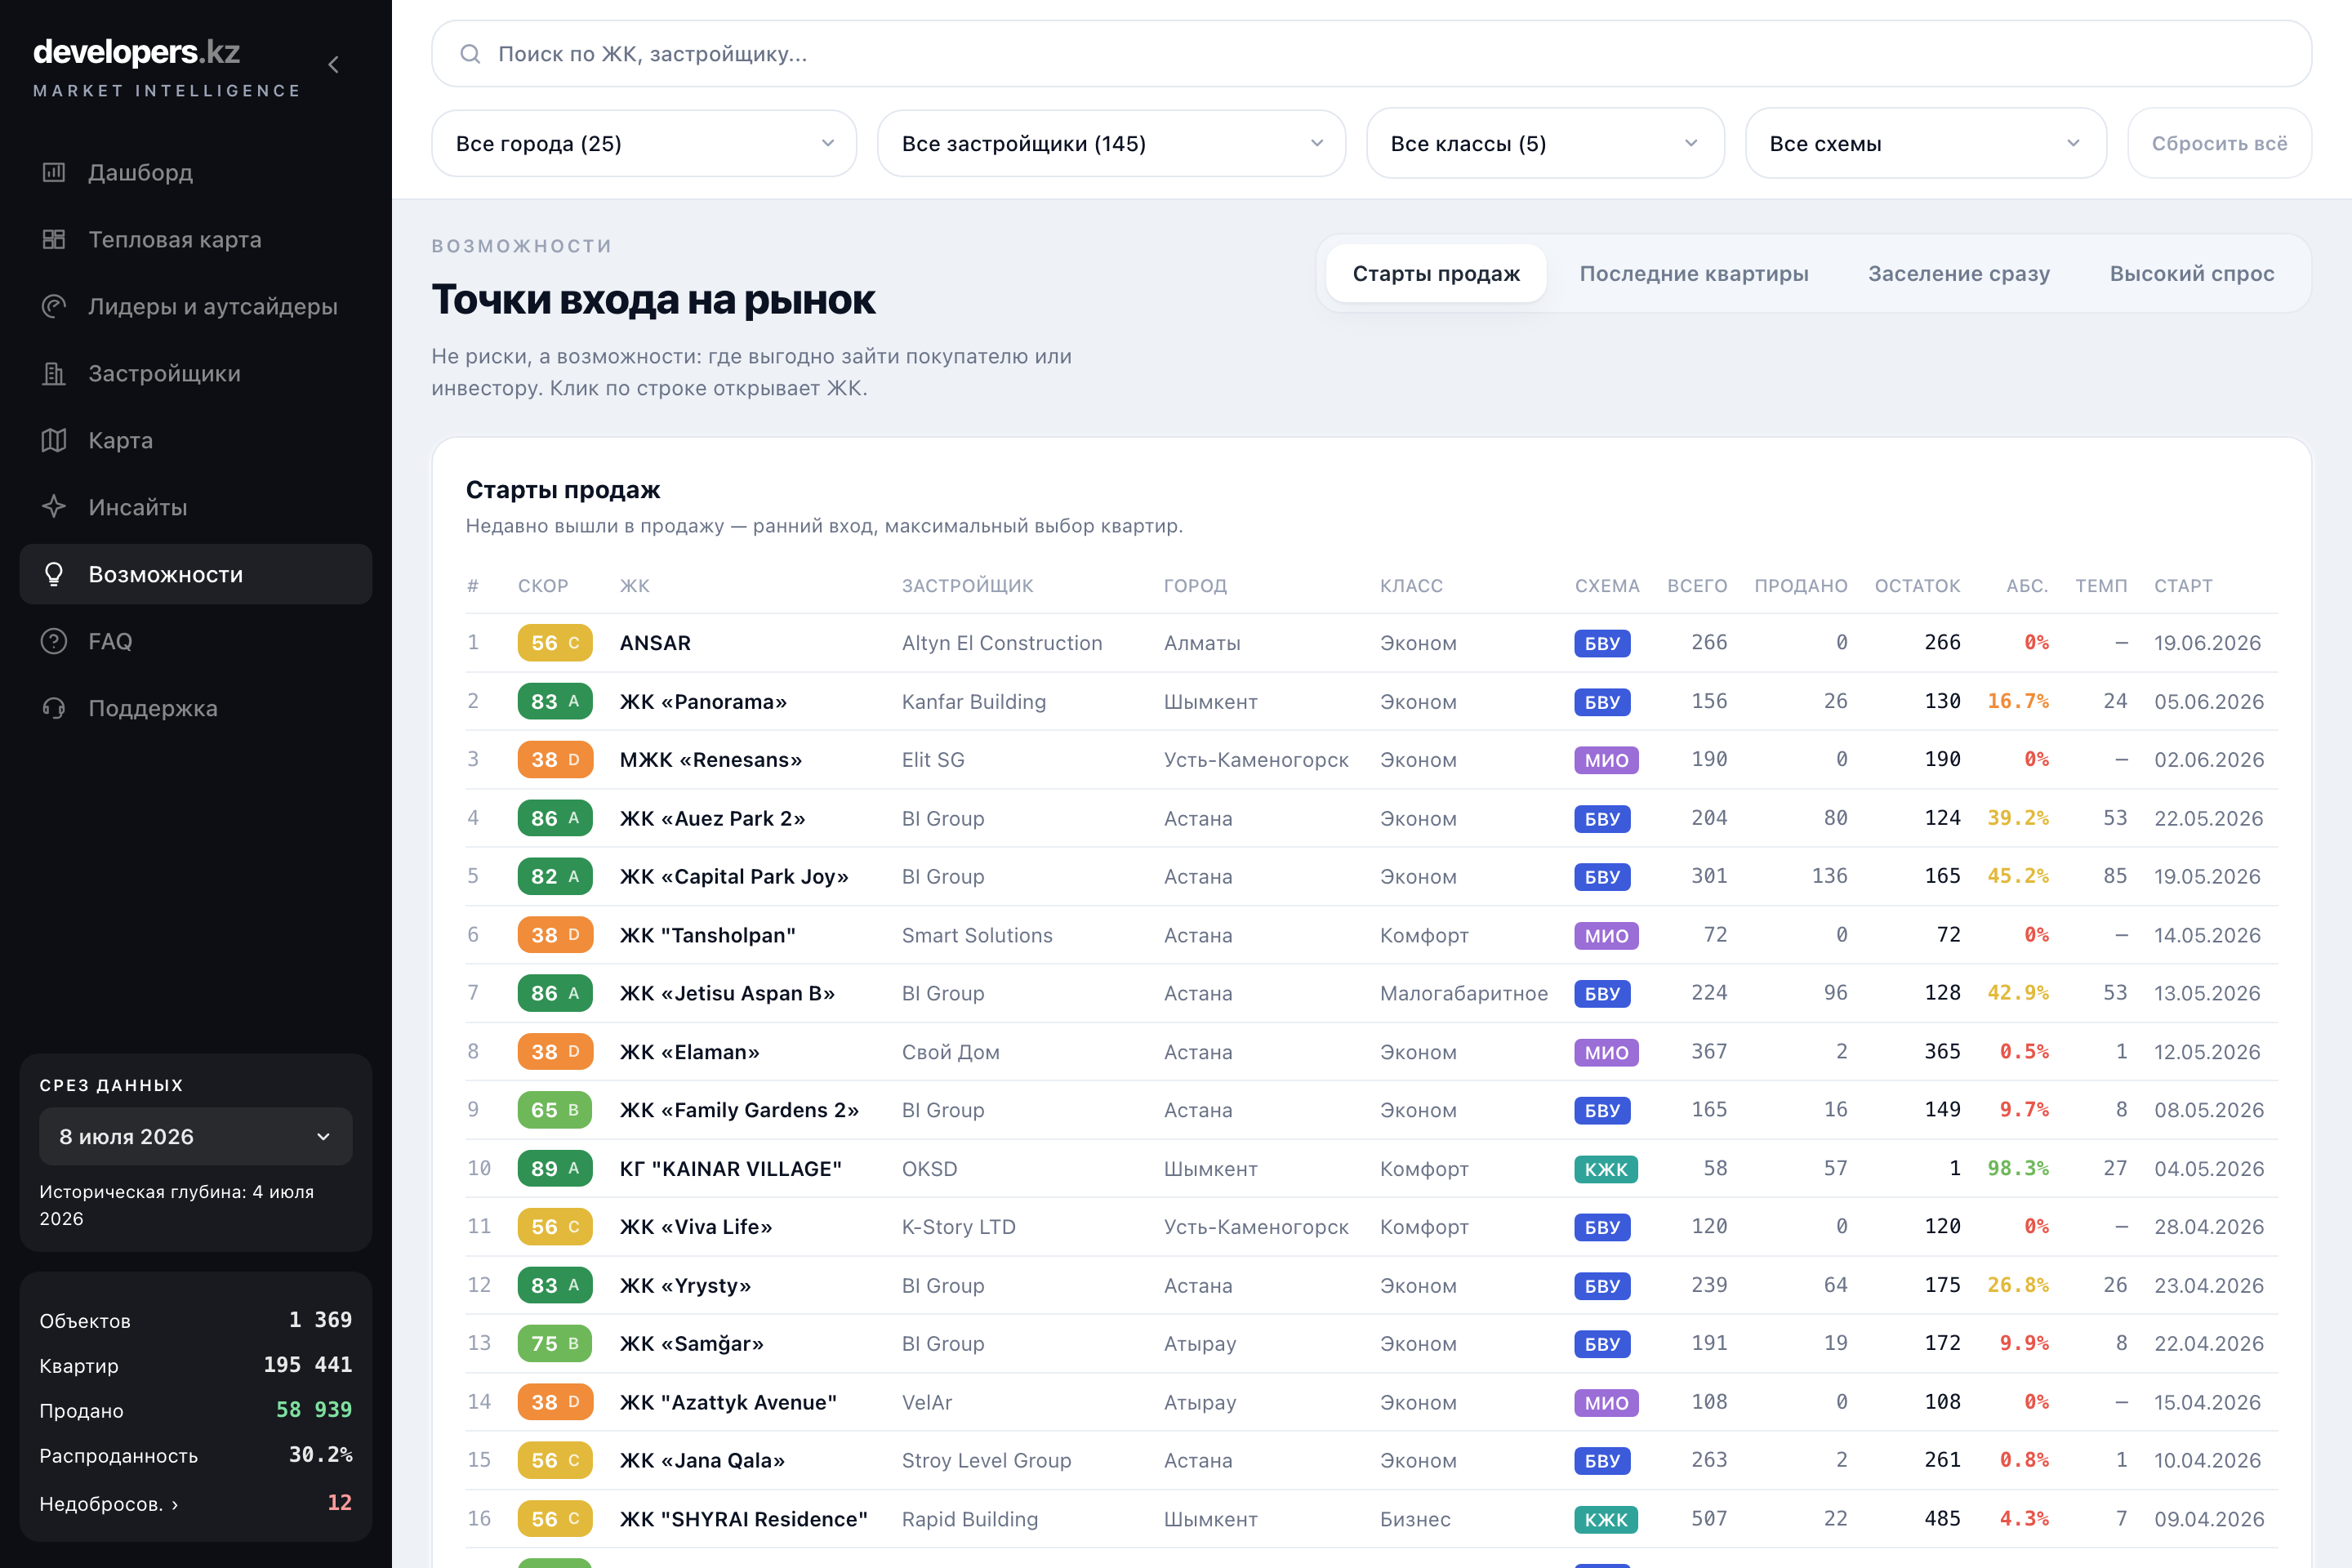
Task: Open Застройщики menu item
Action: (x=196, y=373)
